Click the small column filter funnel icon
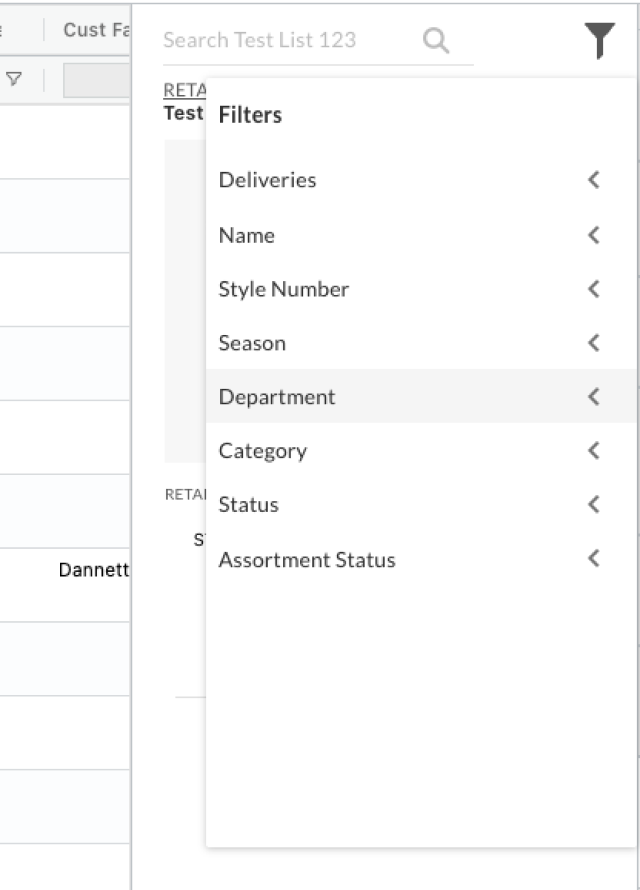640x890 pixels. (x=15, y=79)
